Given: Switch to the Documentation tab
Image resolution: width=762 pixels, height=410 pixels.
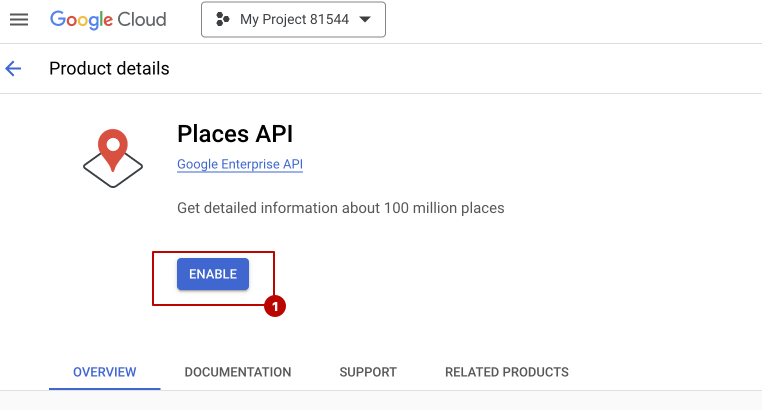Looking at the screenshot, I should 238,372.
